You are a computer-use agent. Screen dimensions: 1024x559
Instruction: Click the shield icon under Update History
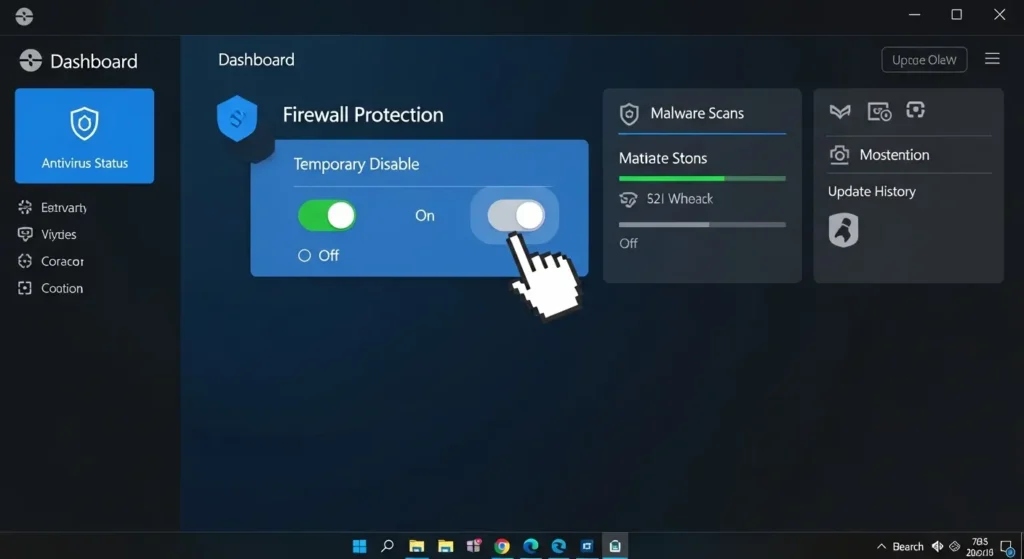(x=843, y=230)
